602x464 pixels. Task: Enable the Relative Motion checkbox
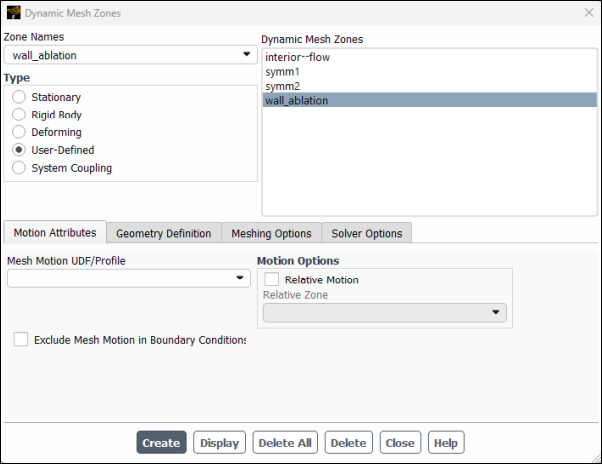[272, 280]
